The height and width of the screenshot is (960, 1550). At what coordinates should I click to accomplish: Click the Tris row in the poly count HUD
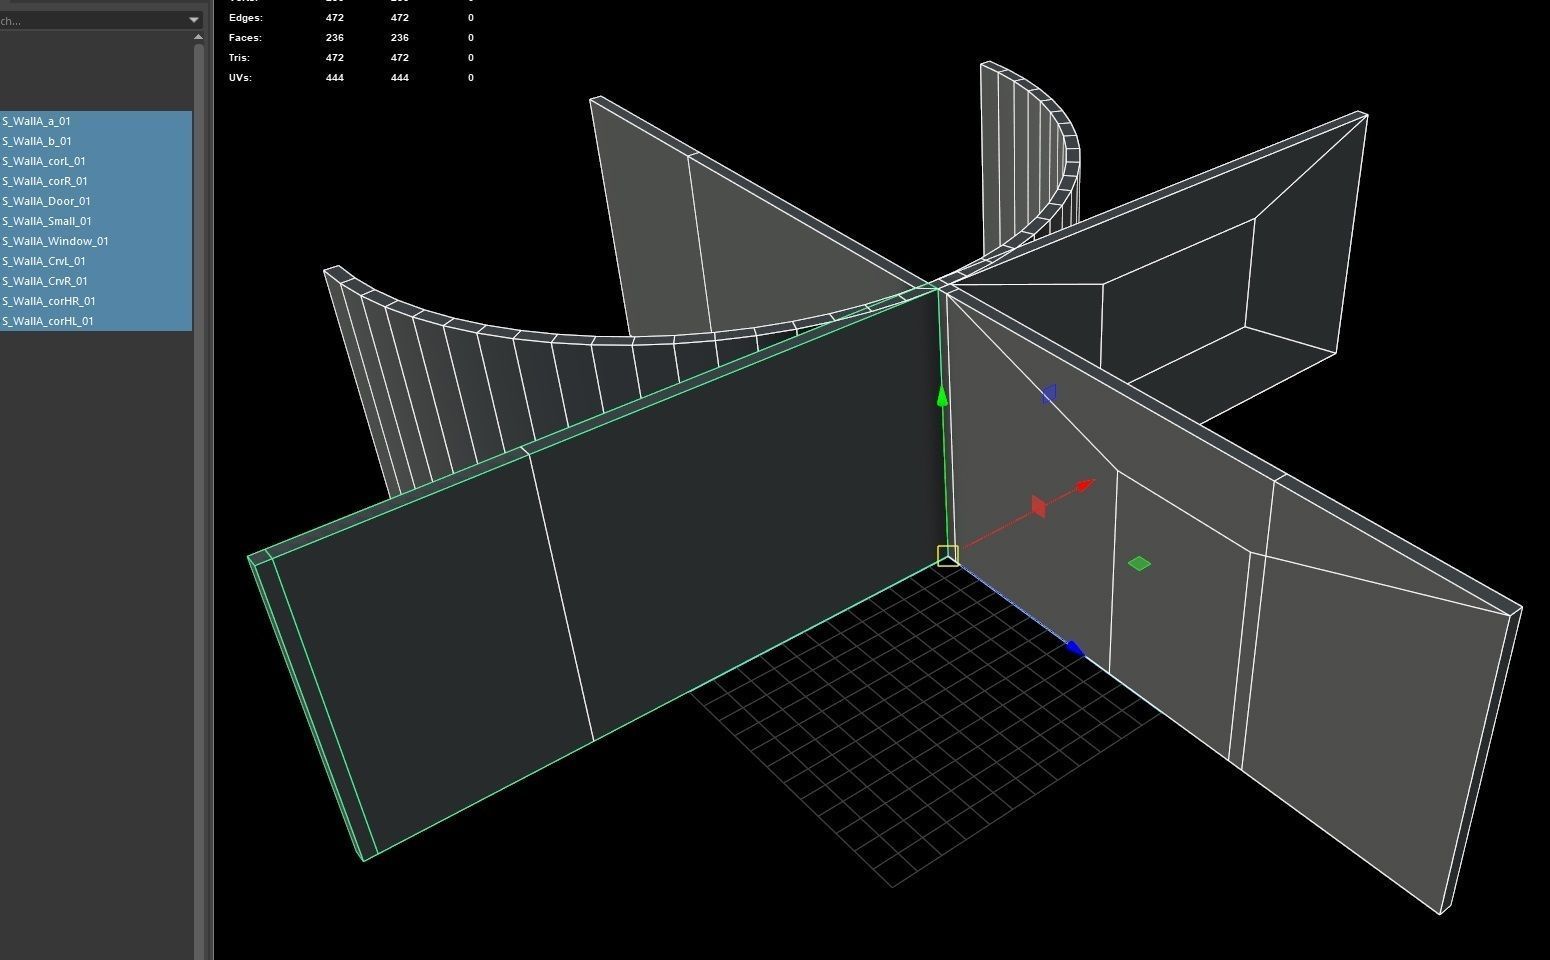[352, 57]
